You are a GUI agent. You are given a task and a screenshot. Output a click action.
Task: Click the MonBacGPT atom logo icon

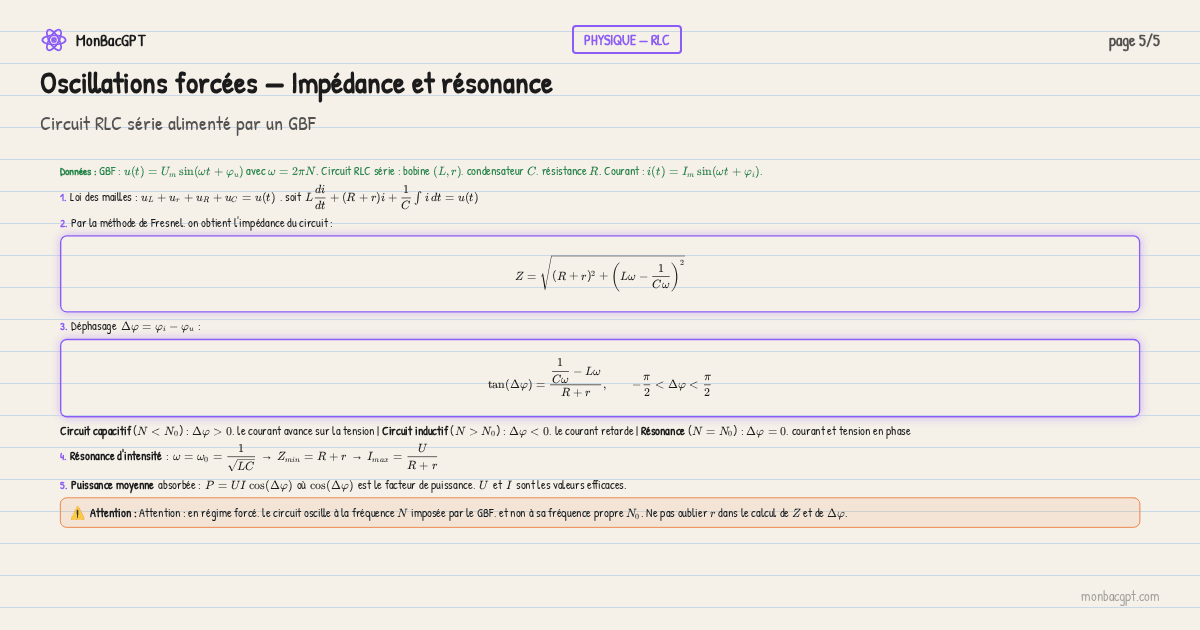tap(54, 40)
